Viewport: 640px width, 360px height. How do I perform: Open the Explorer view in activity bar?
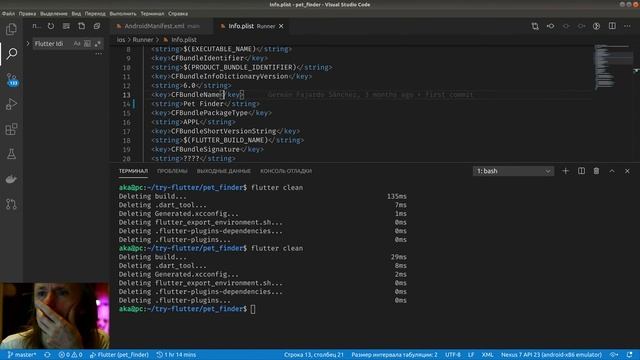(x=11, y=29)
